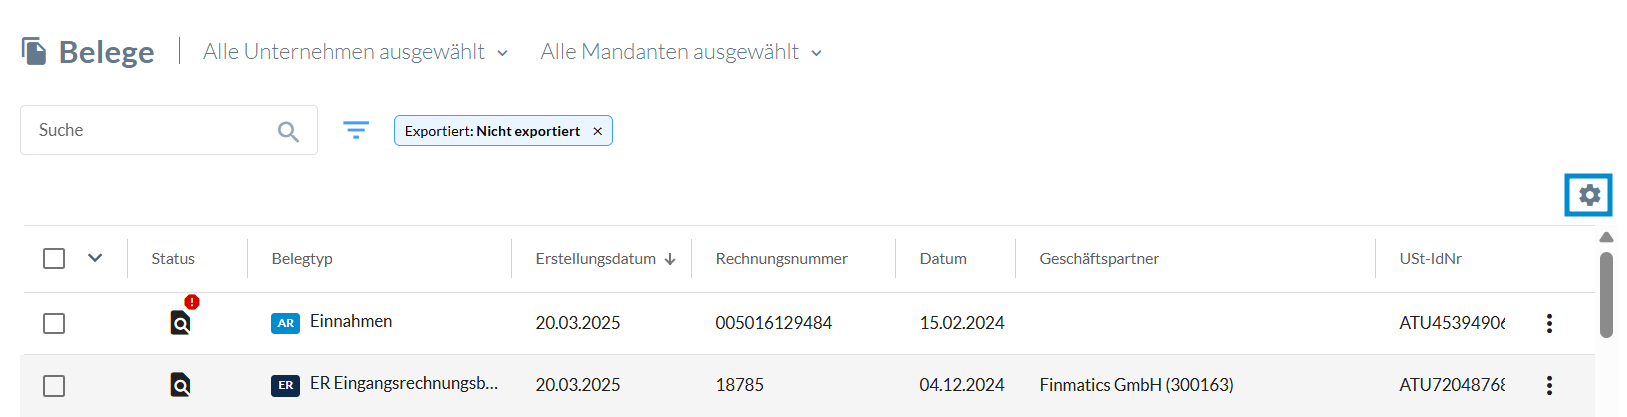The height and width of the screenshot is (417, 1627).
Task: Click the AR badge on Einnahmen
Action: 285,323
